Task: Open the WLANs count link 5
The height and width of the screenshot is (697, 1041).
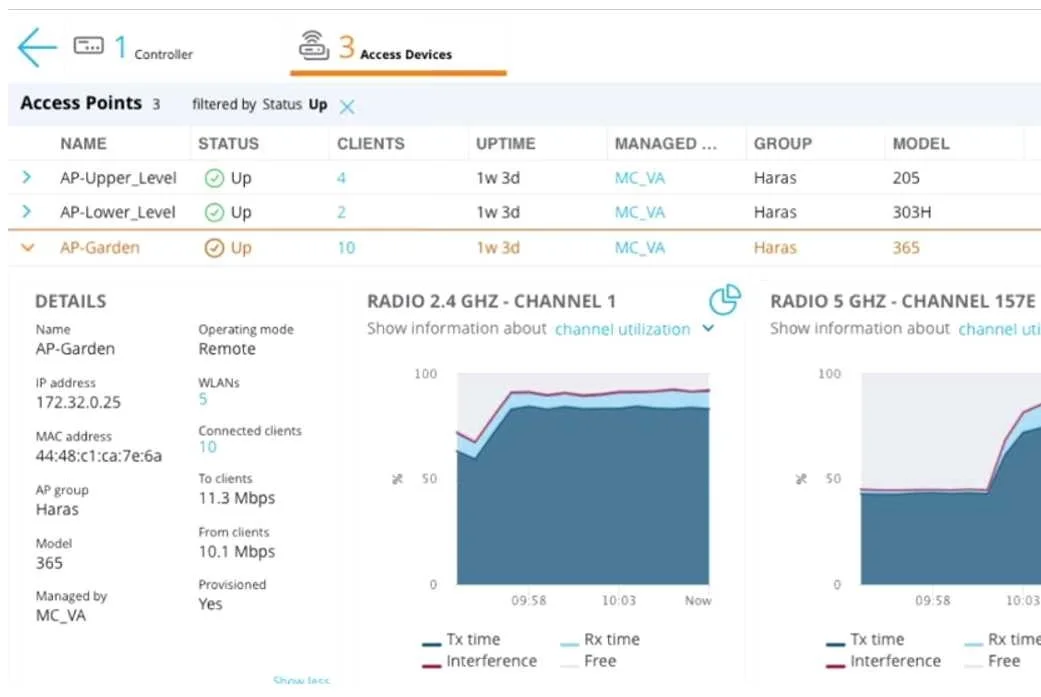Action: pos(203,399)
